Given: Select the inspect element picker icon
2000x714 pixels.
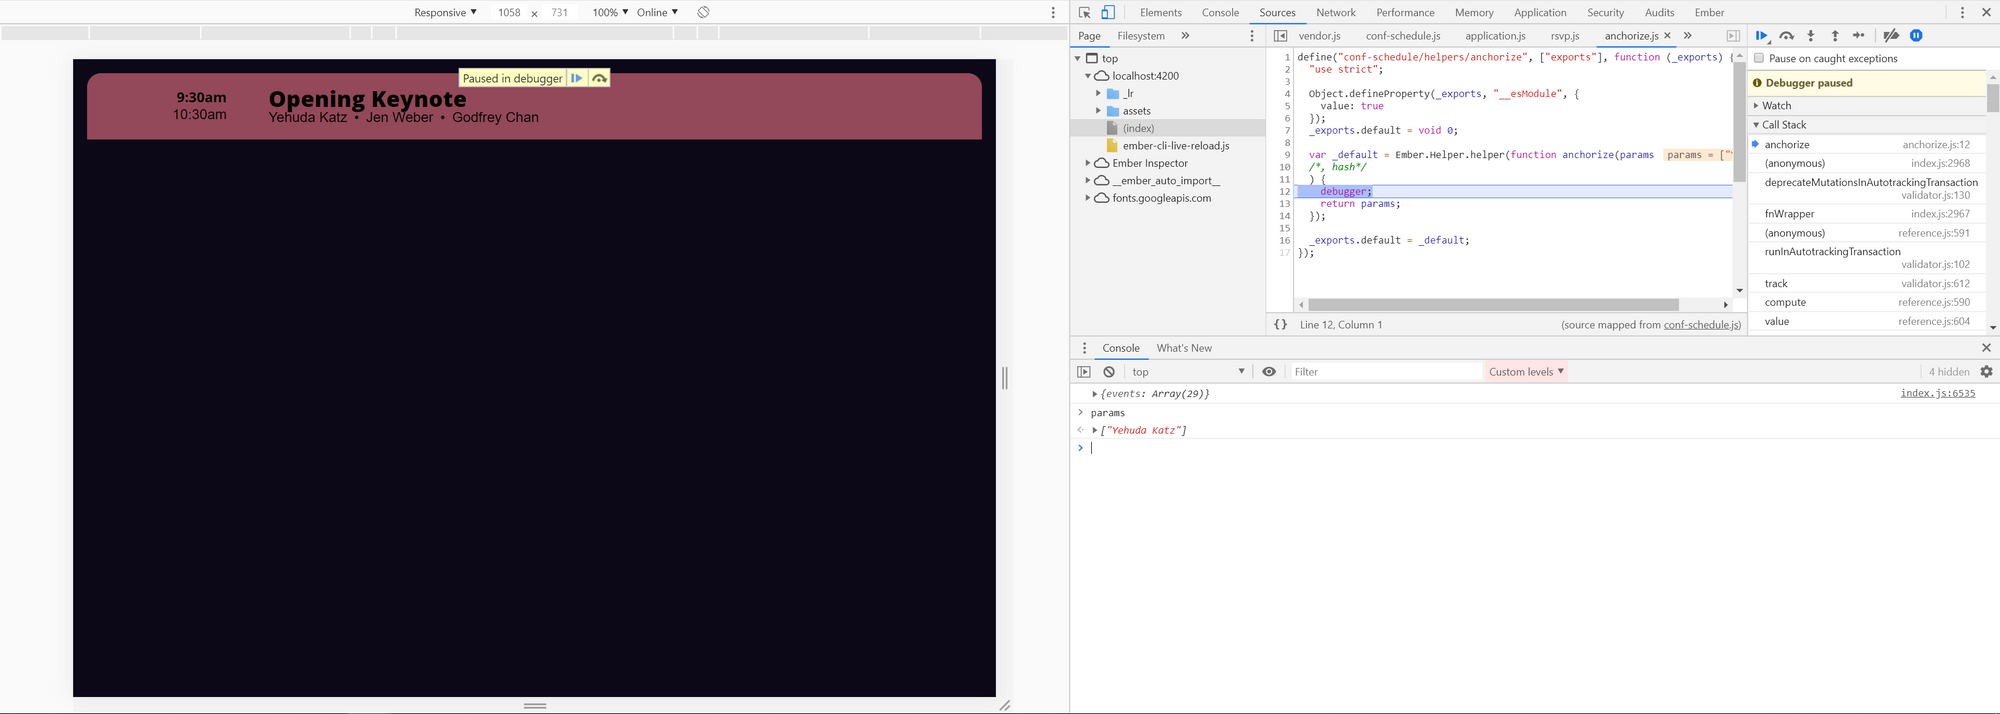Looking at the screenshot, I should pyautogui.click(x=1085, y=12).
